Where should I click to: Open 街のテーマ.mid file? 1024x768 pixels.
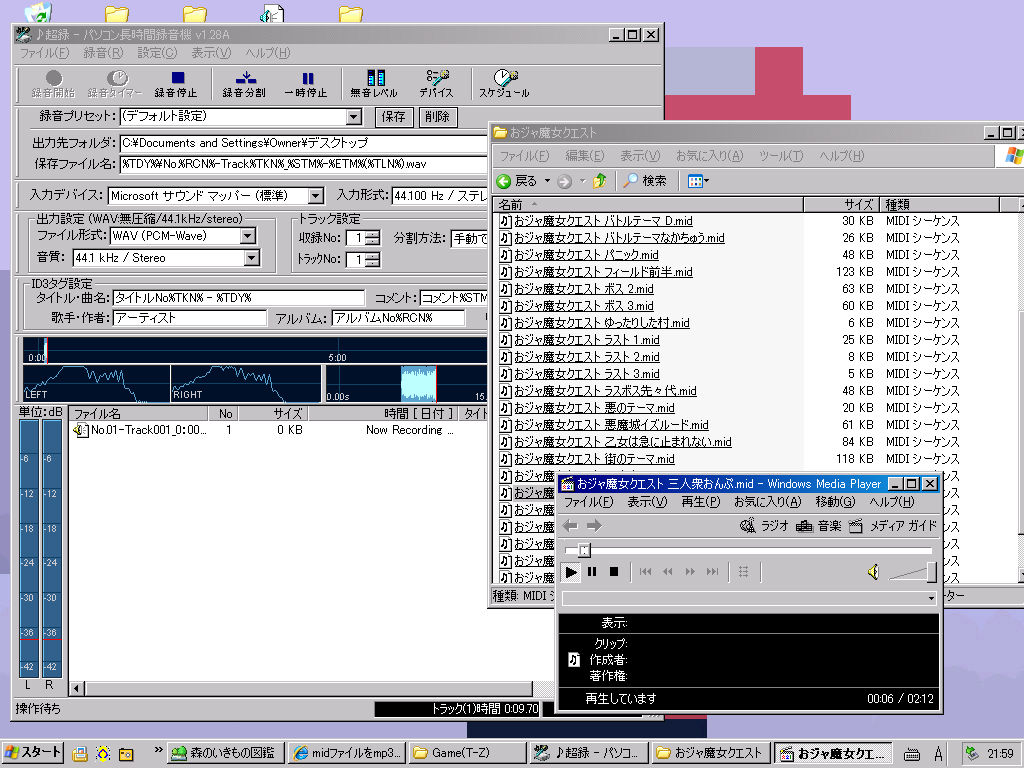[x=594, y=458]
